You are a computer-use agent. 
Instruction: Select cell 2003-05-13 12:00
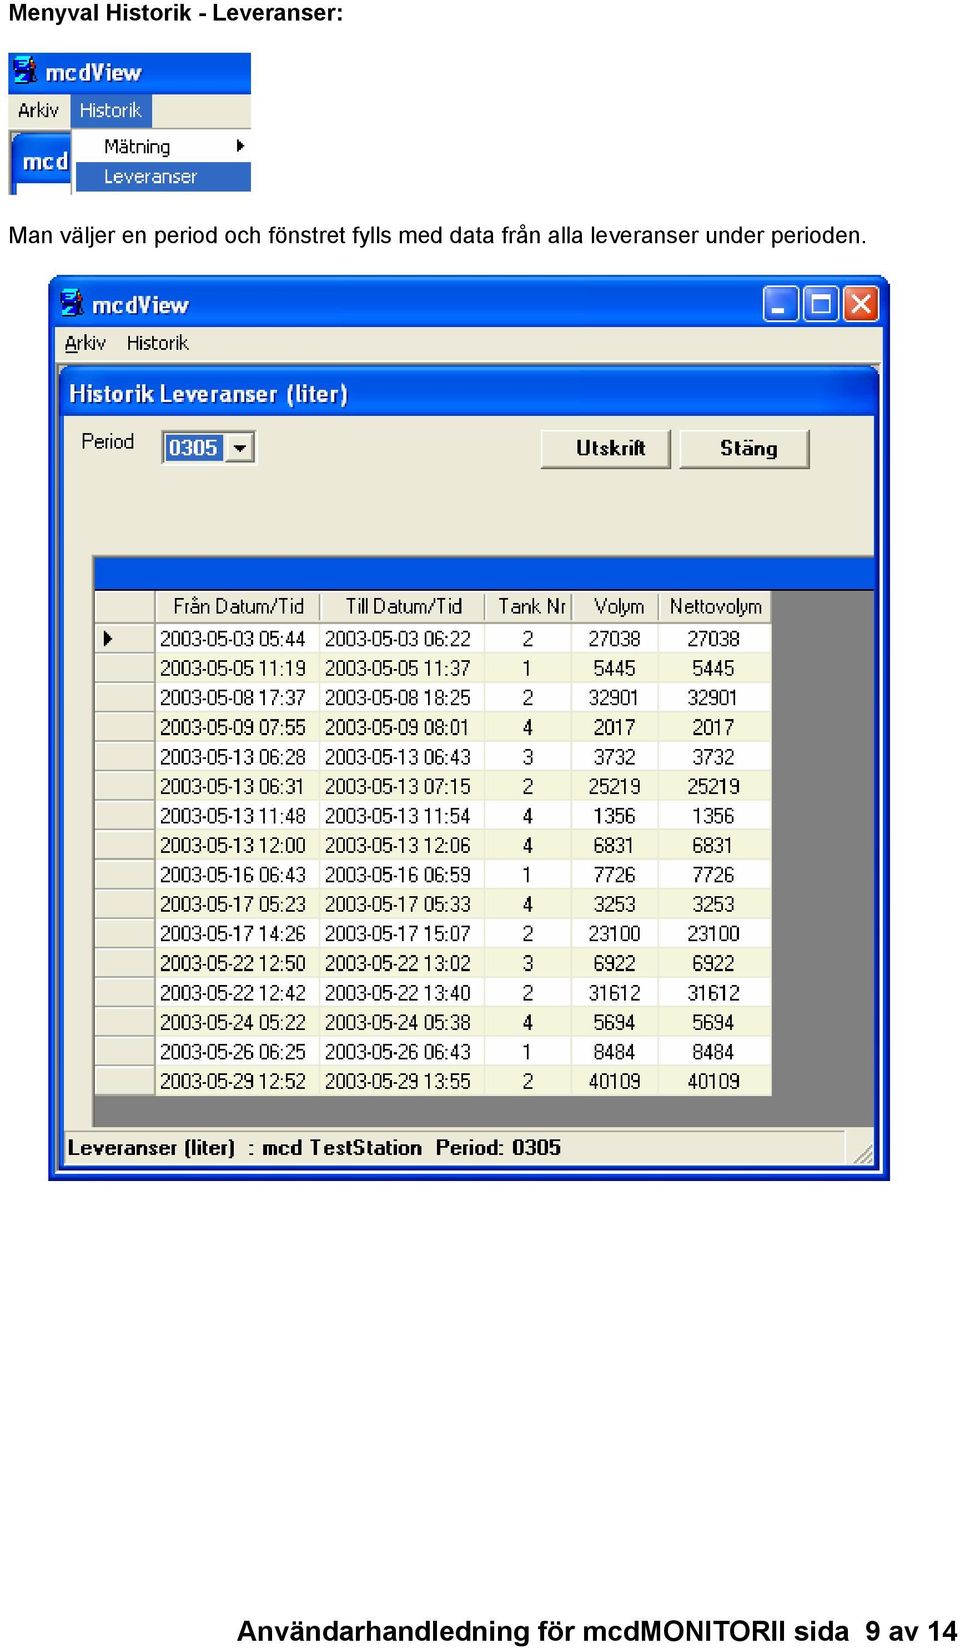238,845
